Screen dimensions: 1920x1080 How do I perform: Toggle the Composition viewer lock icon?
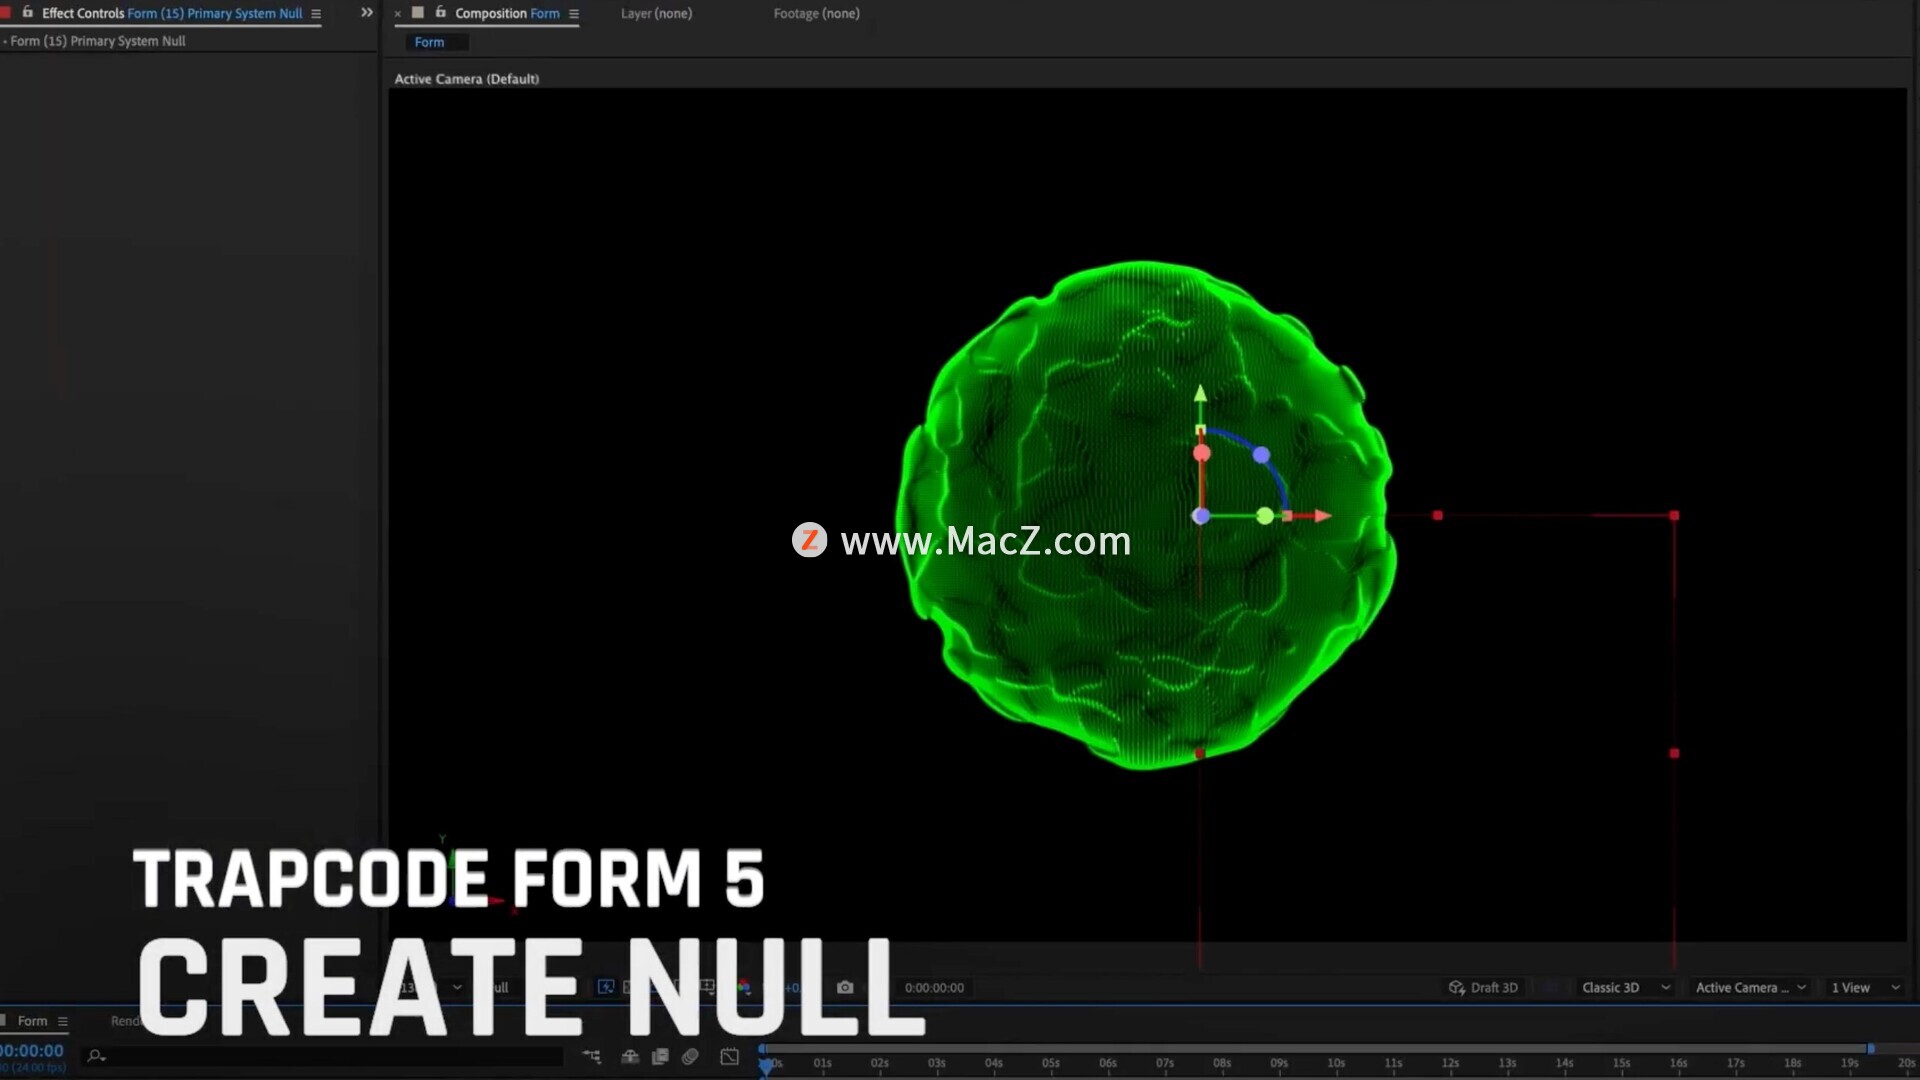click(x=441, y=12)
